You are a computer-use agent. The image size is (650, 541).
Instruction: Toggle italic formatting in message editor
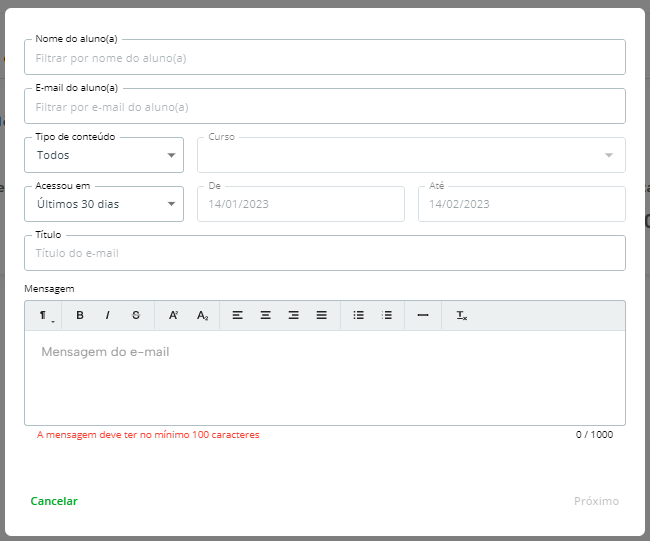coord(108,315)
